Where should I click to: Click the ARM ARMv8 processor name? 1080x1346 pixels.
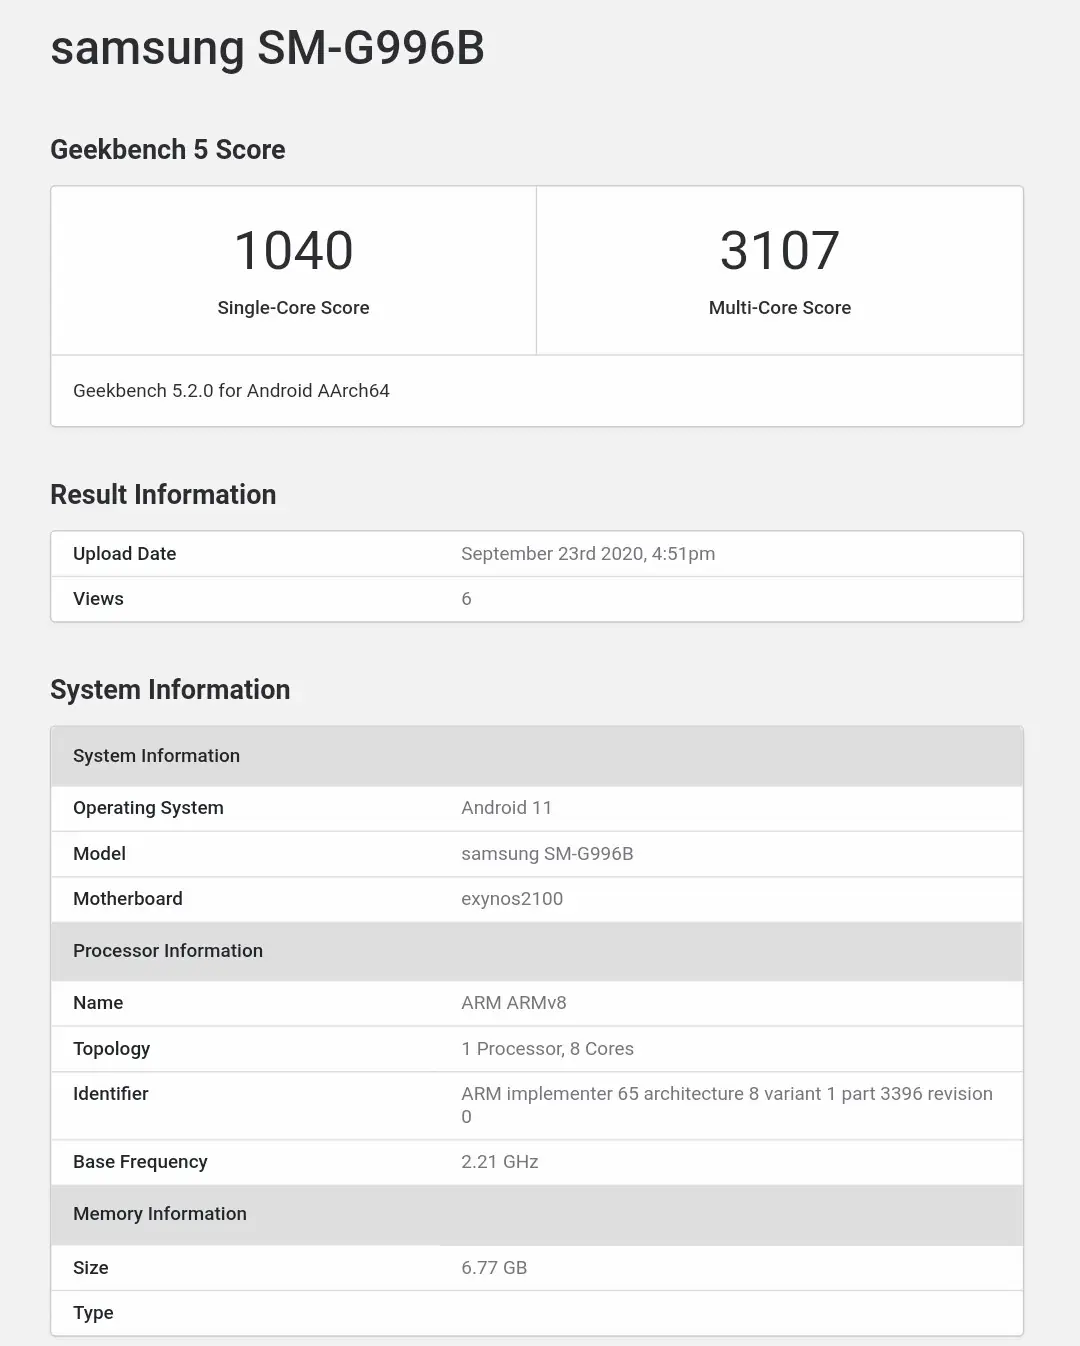(x=514, y=1003)
